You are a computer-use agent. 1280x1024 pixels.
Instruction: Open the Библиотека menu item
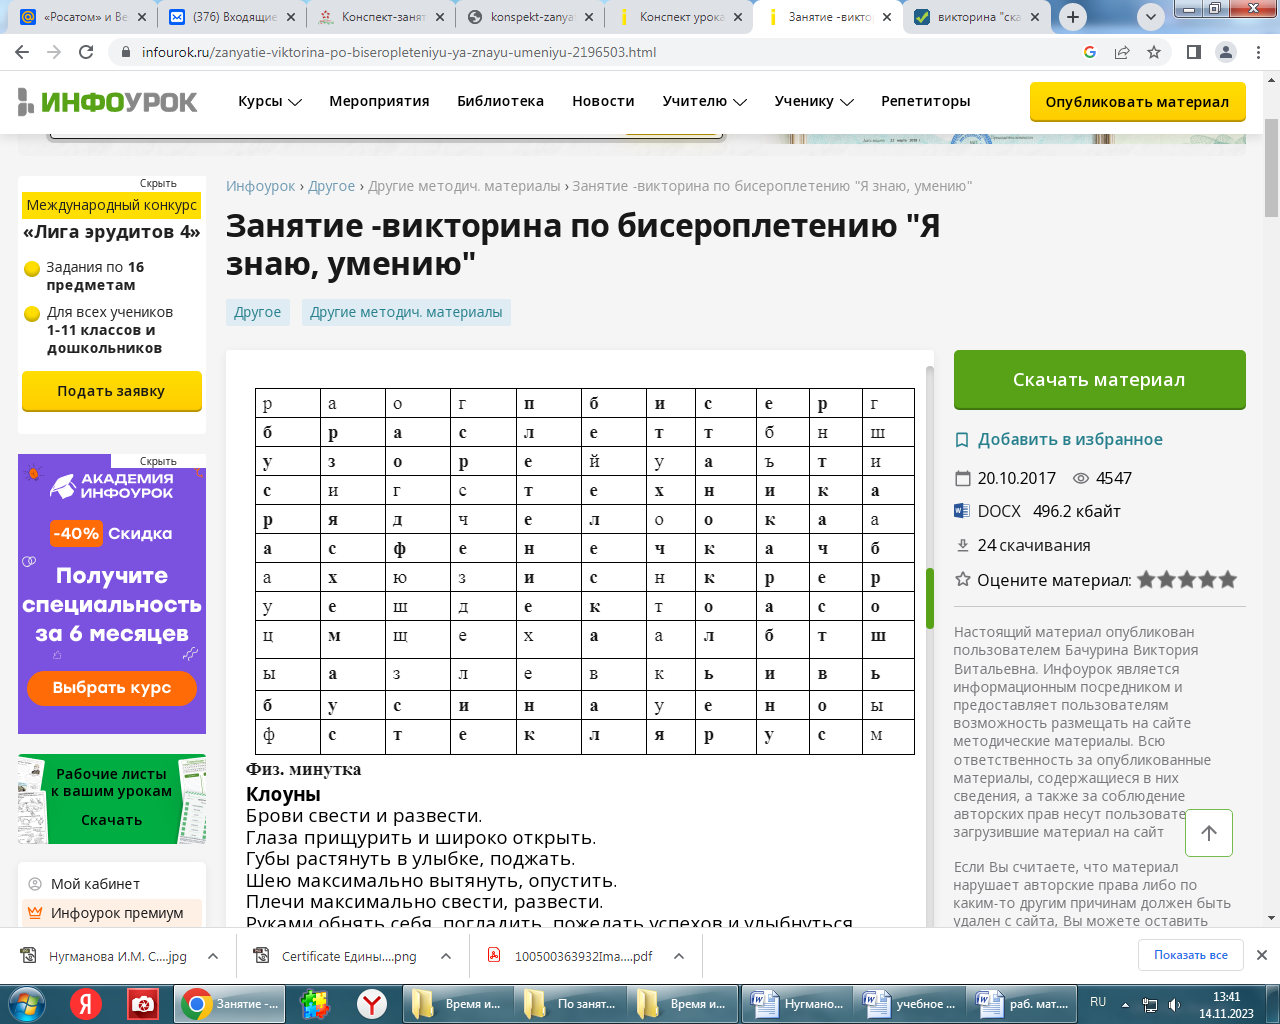500,101
